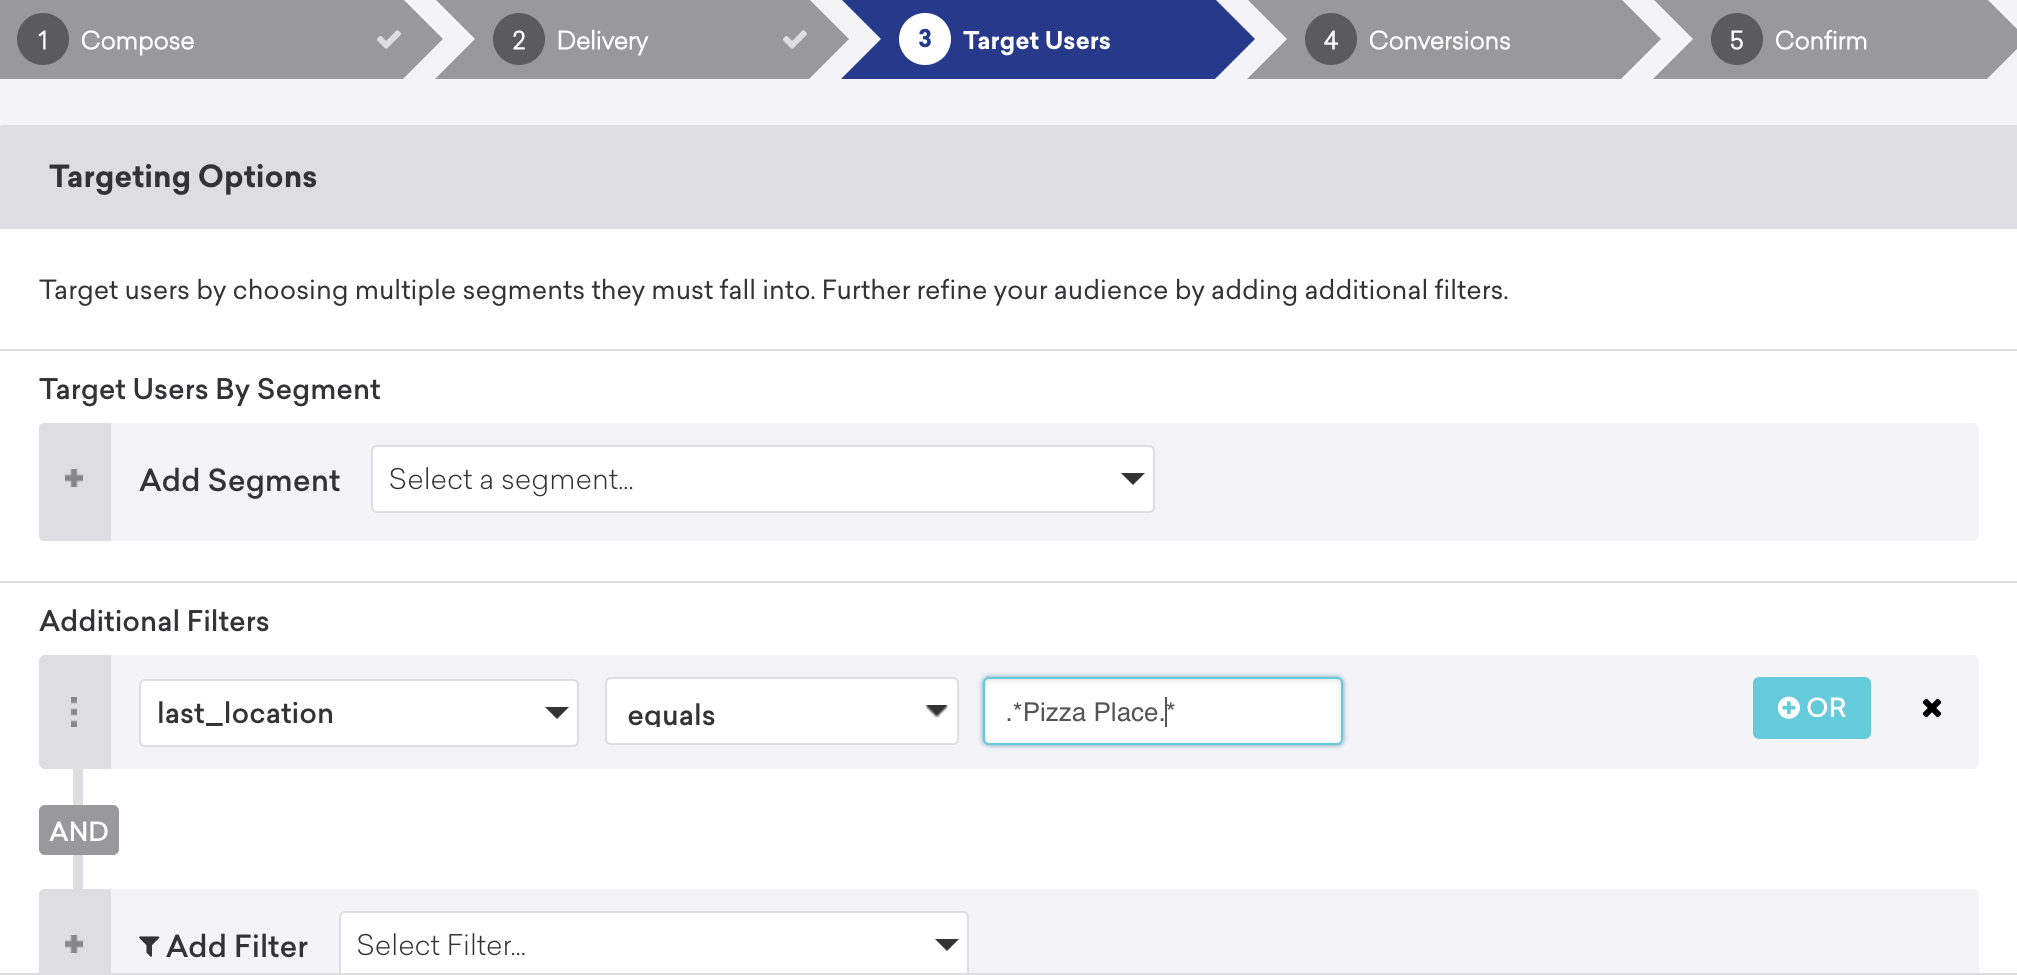The height and width of the screenshot is (975, 2017).
Task: Click step number 4 circle icon
Action: [x=1331, y=40]
